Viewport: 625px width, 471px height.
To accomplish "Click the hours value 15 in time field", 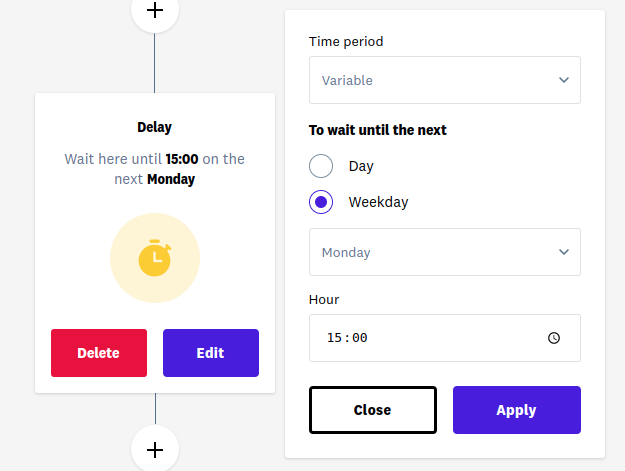I will [334, 338].
